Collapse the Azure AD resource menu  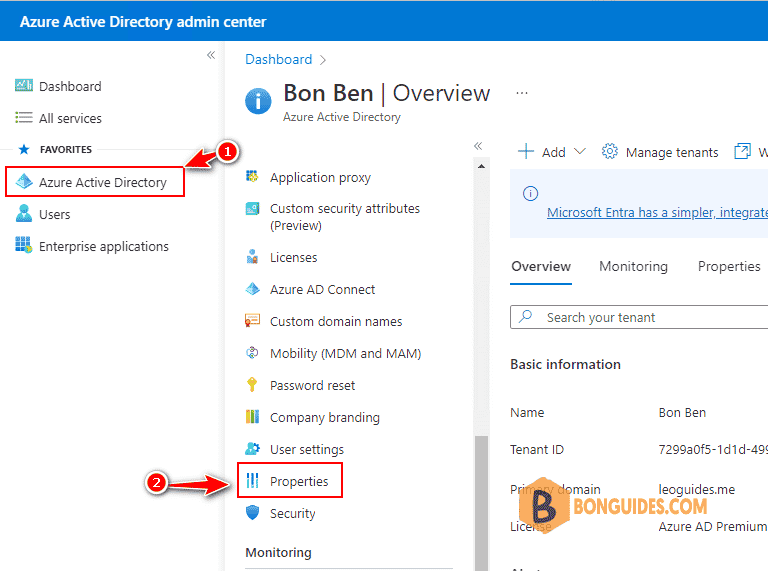point(478,145)
